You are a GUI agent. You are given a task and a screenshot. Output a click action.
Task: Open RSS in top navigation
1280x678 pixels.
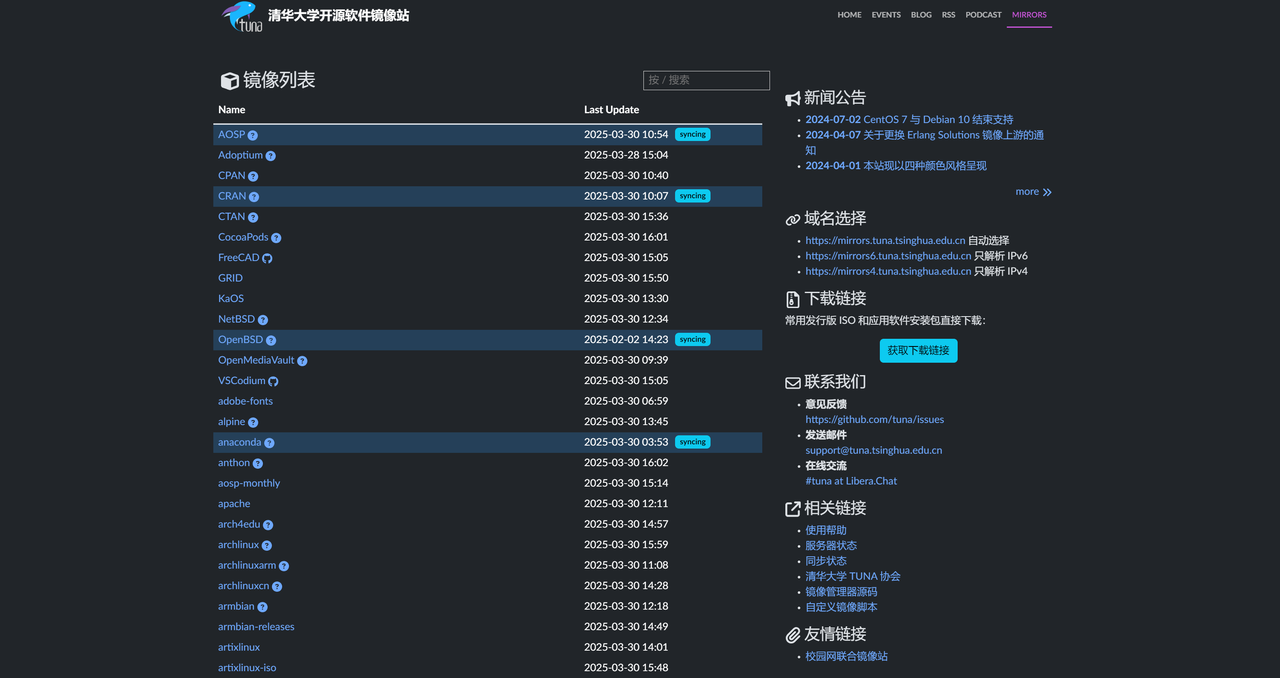tap(948, 15)
